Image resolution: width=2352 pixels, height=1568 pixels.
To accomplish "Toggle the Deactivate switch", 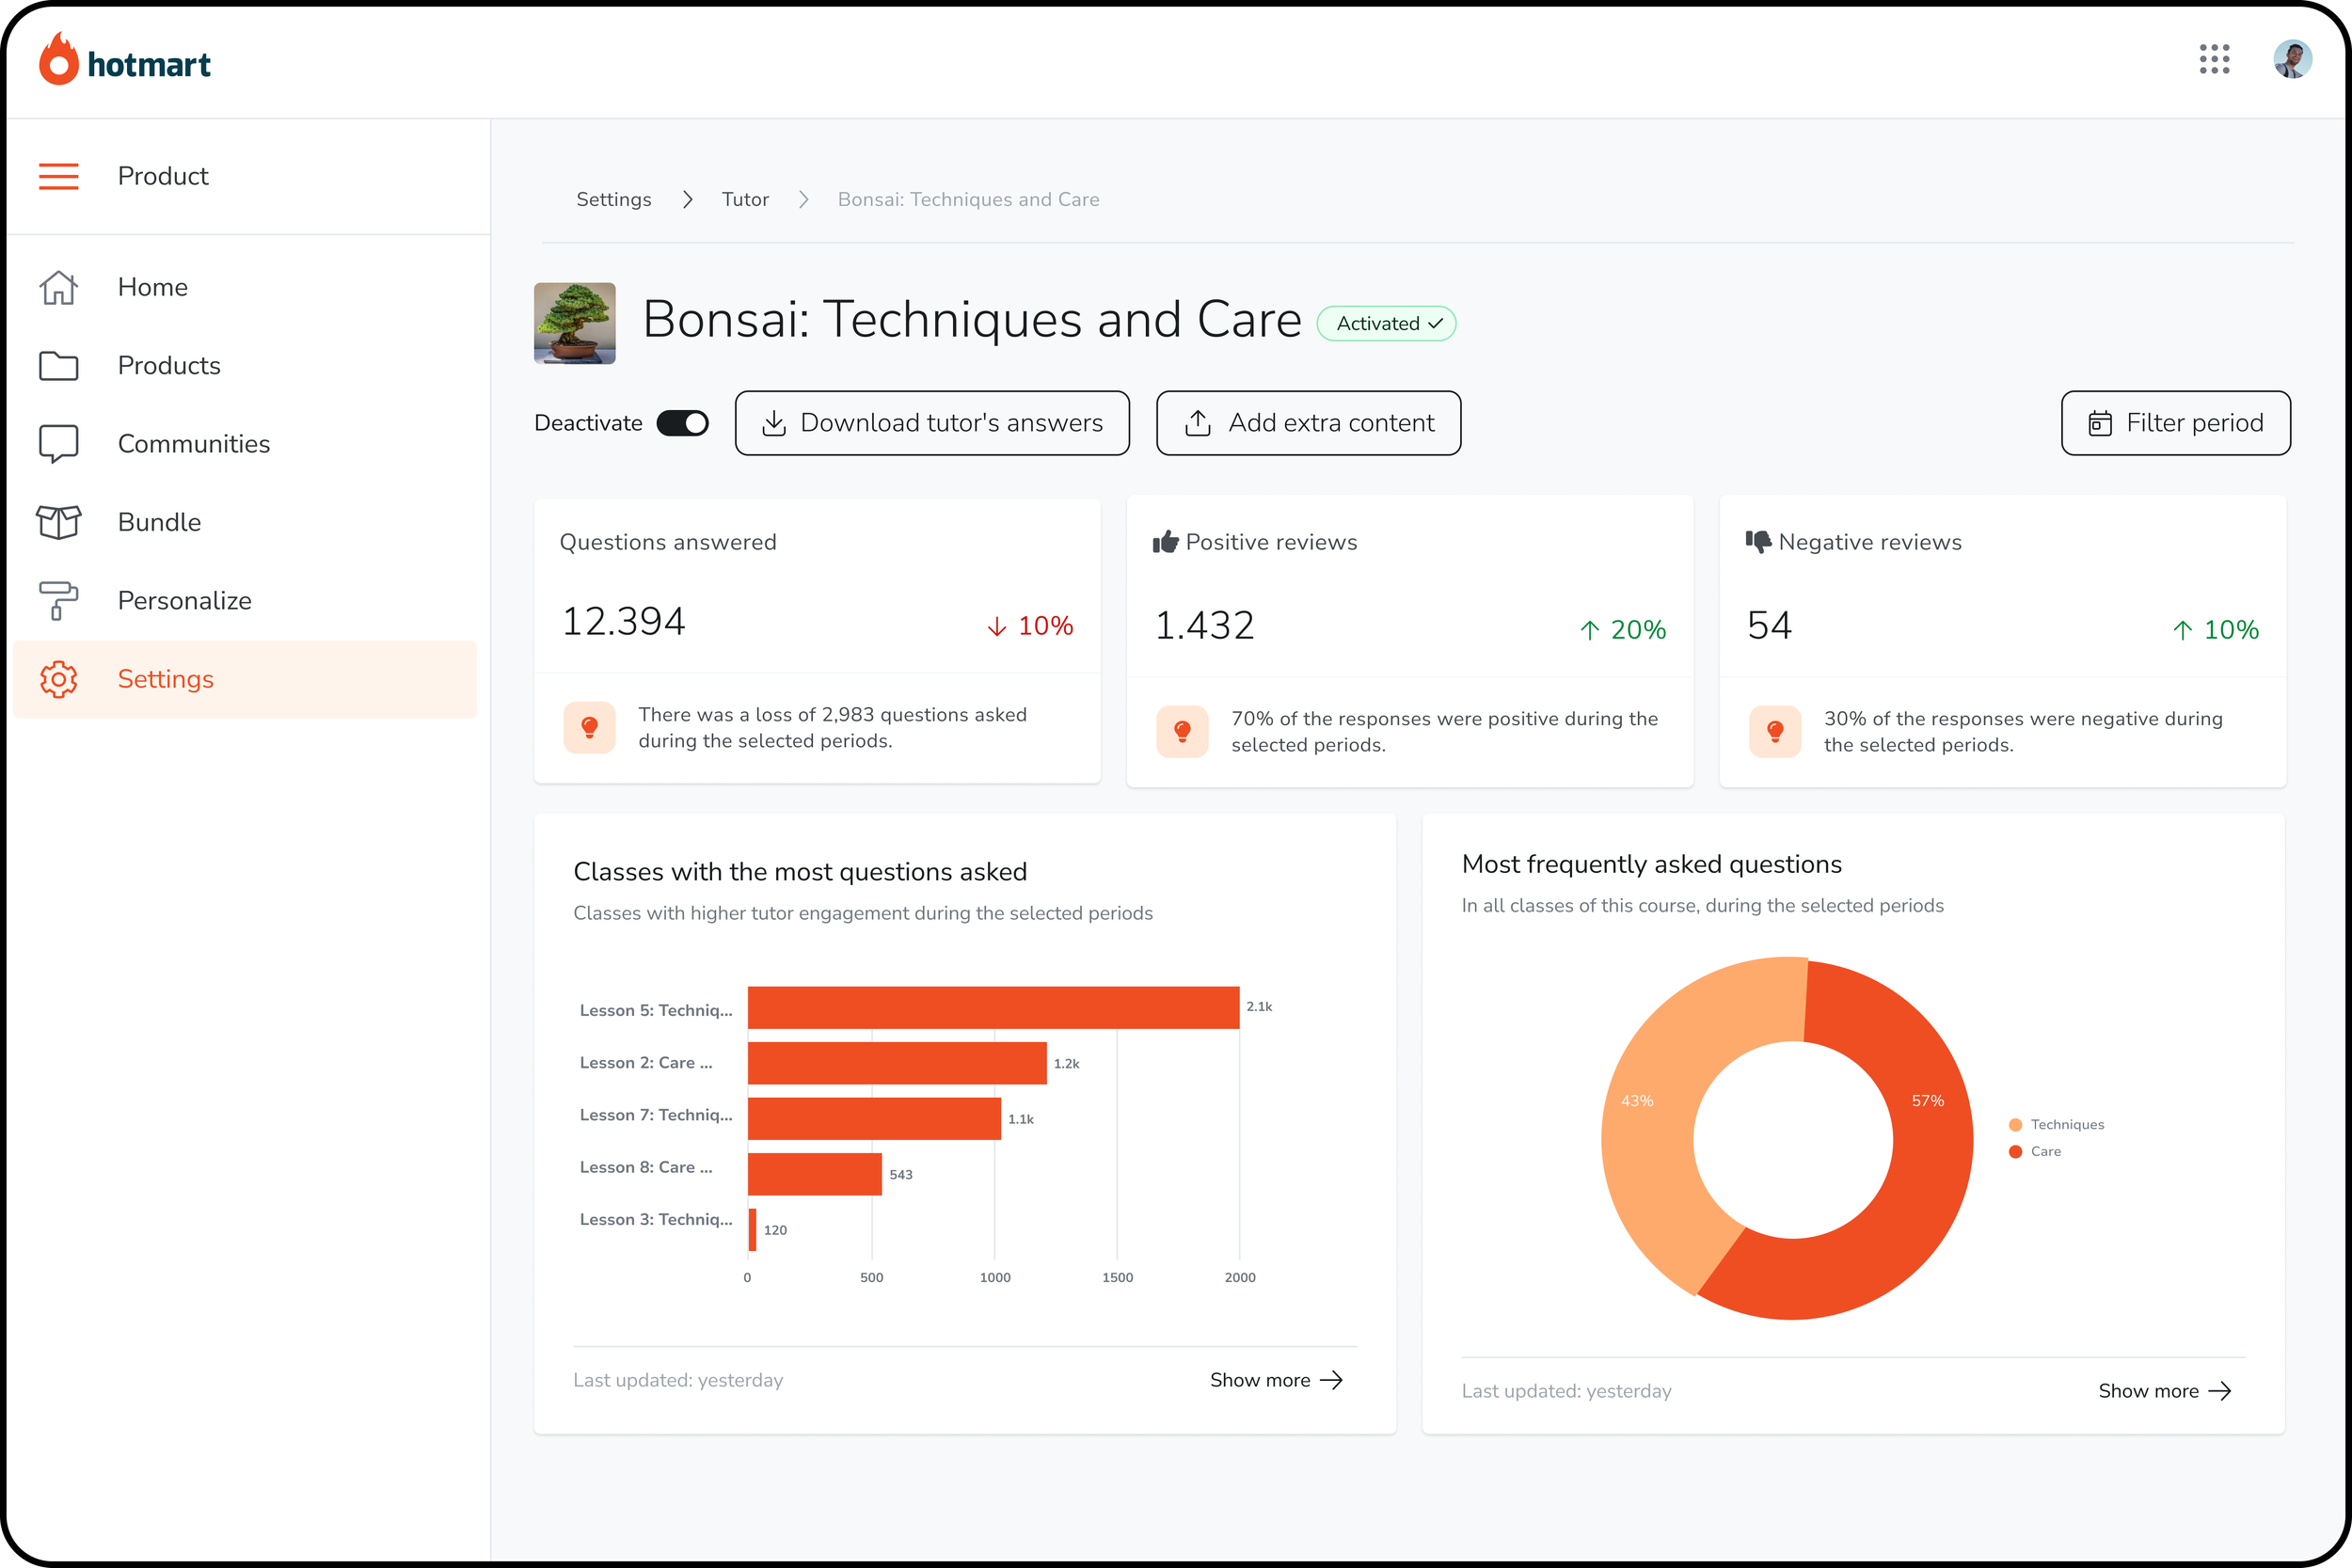I will tap(682, 423).
